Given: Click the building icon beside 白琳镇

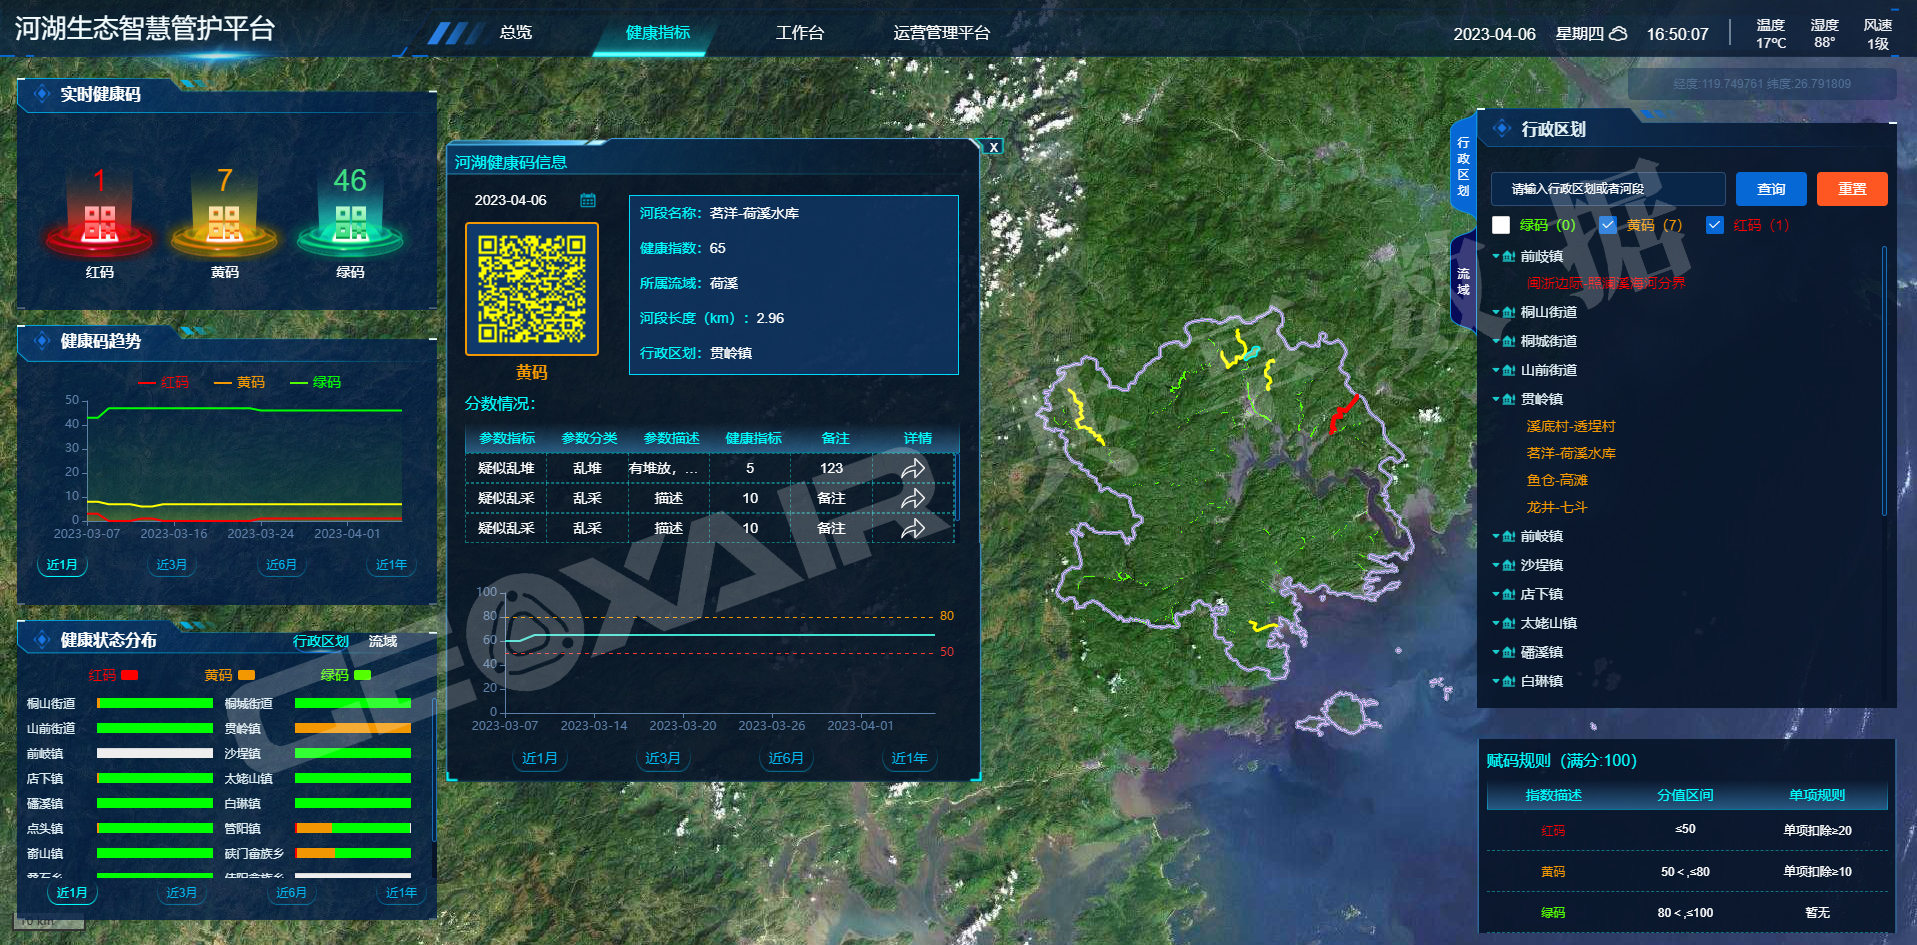Looking at the screenshot, I should point(1508,681).
